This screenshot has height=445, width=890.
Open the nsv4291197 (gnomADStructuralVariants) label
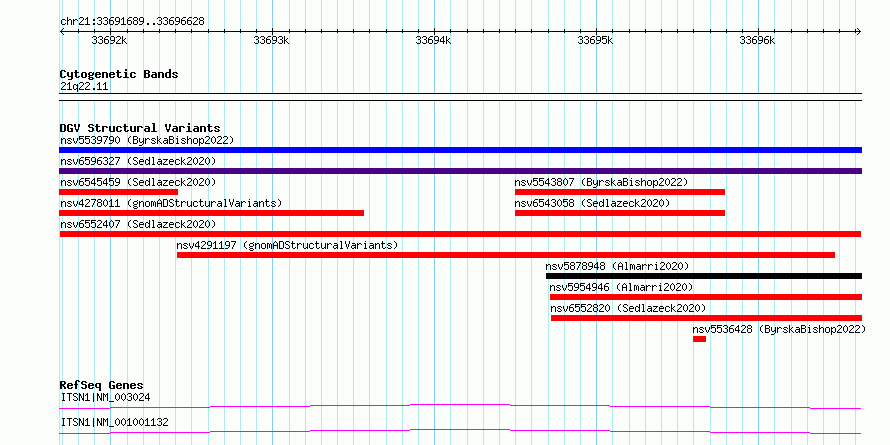click(287, 245)
